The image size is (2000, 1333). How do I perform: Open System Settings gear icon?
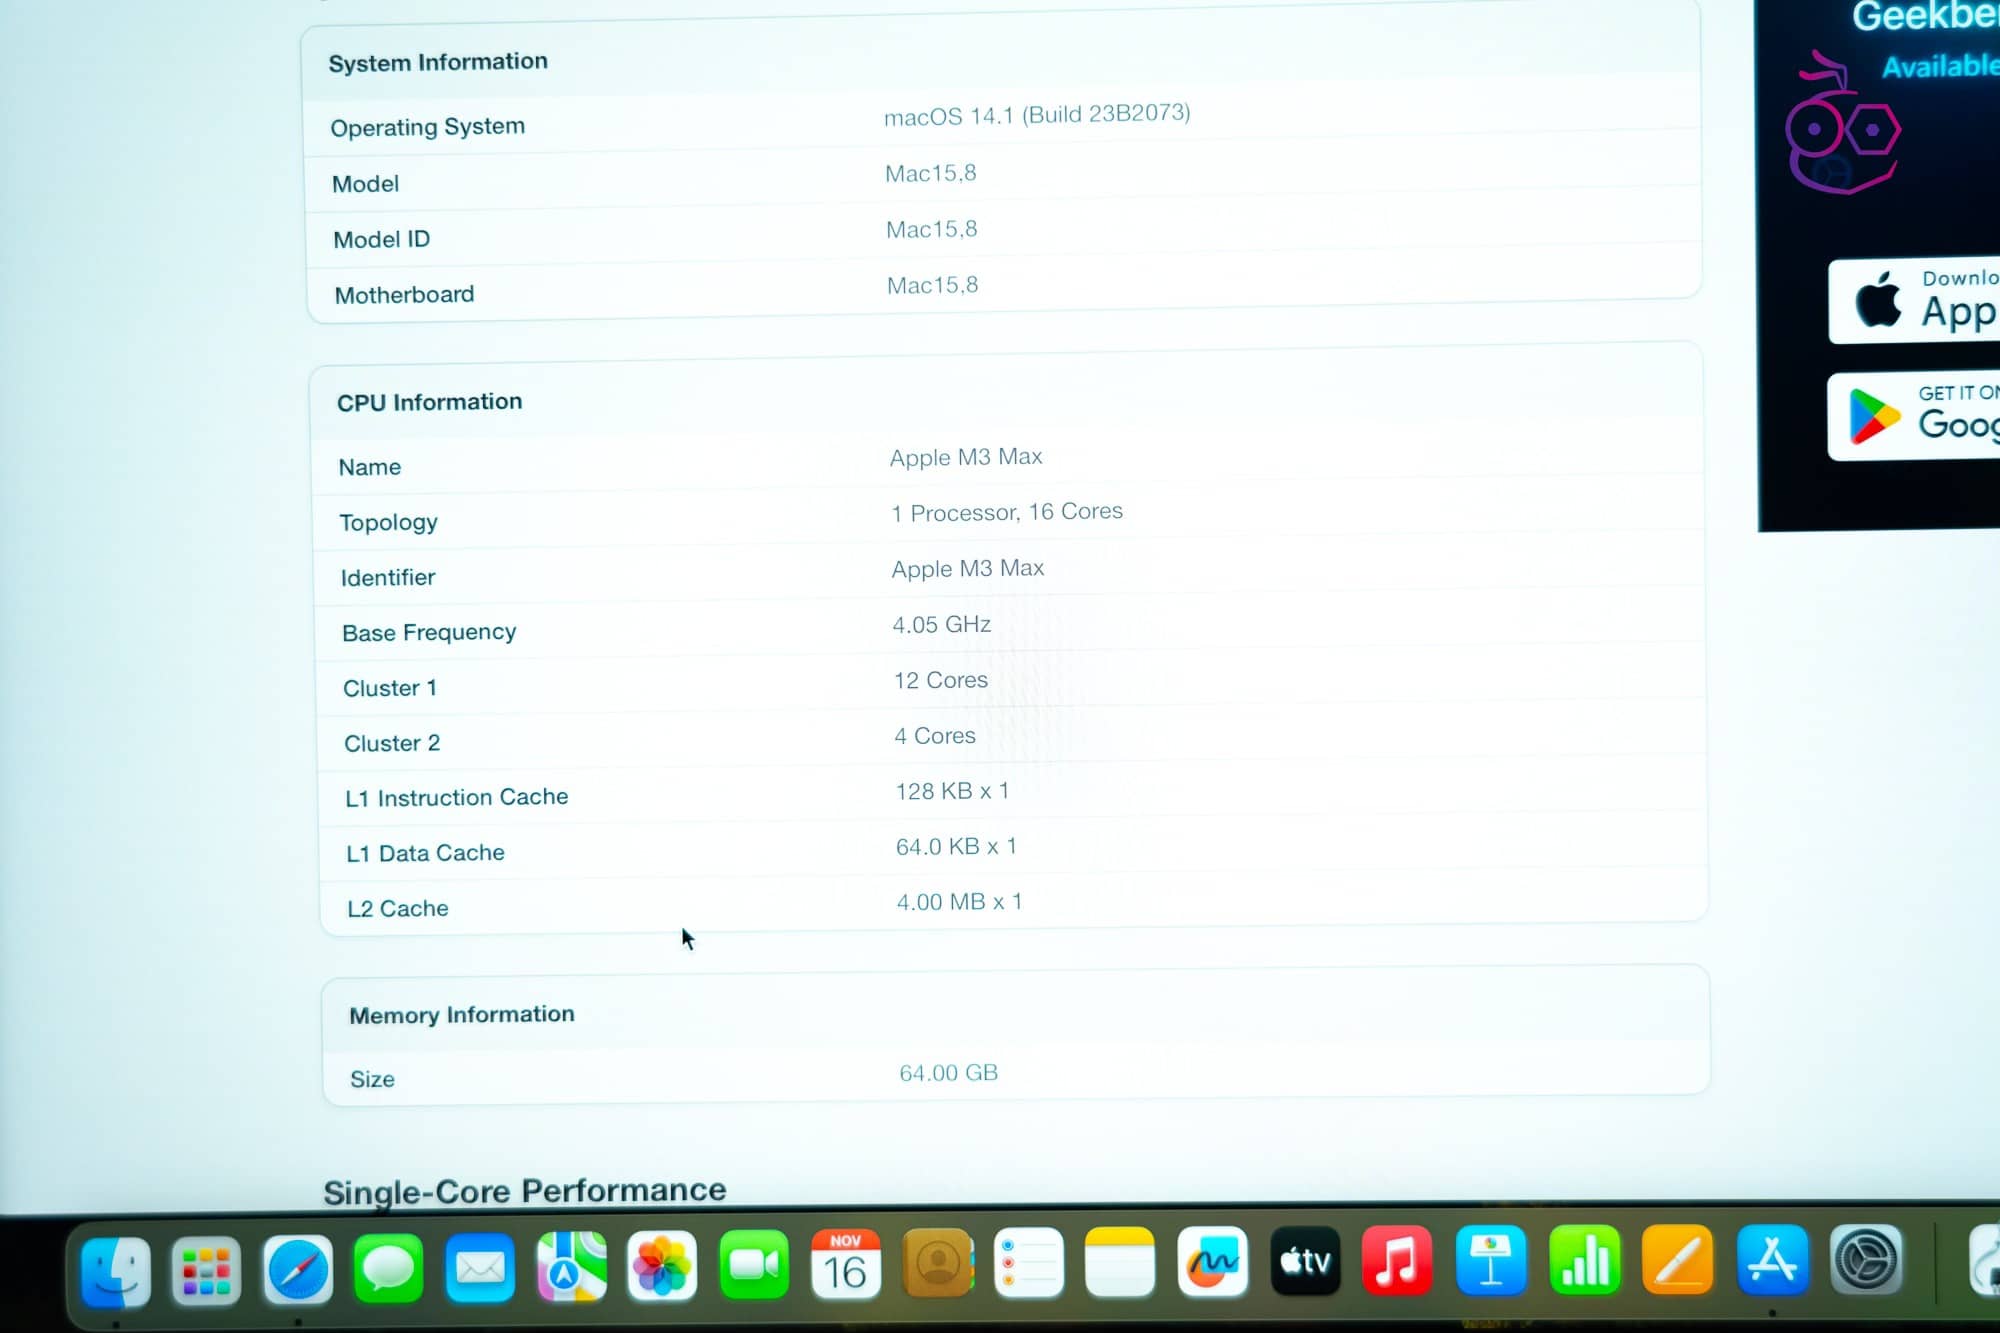pyautogui.click(x=1865, y=1259)
